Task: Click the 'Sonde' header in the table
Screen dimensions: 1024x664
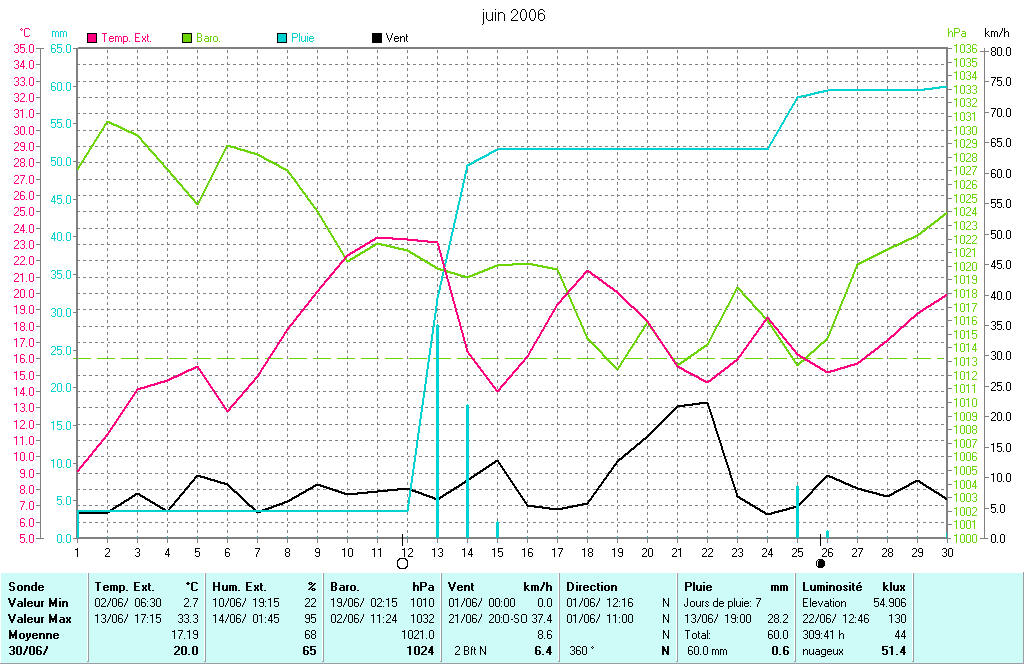Action: coord(25,587)
